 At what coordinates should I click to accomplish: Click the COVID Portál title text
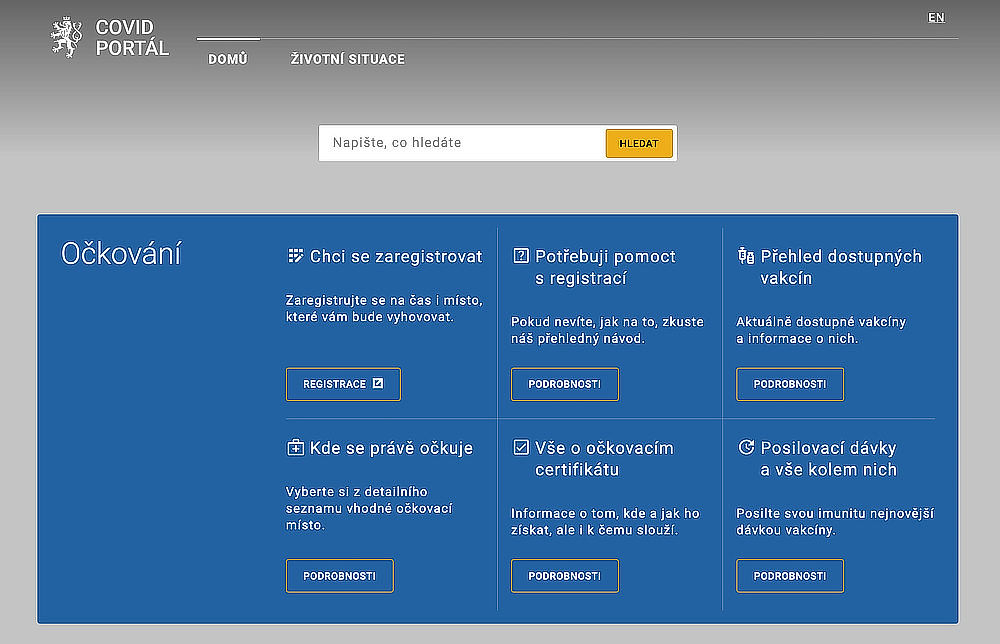132,38
